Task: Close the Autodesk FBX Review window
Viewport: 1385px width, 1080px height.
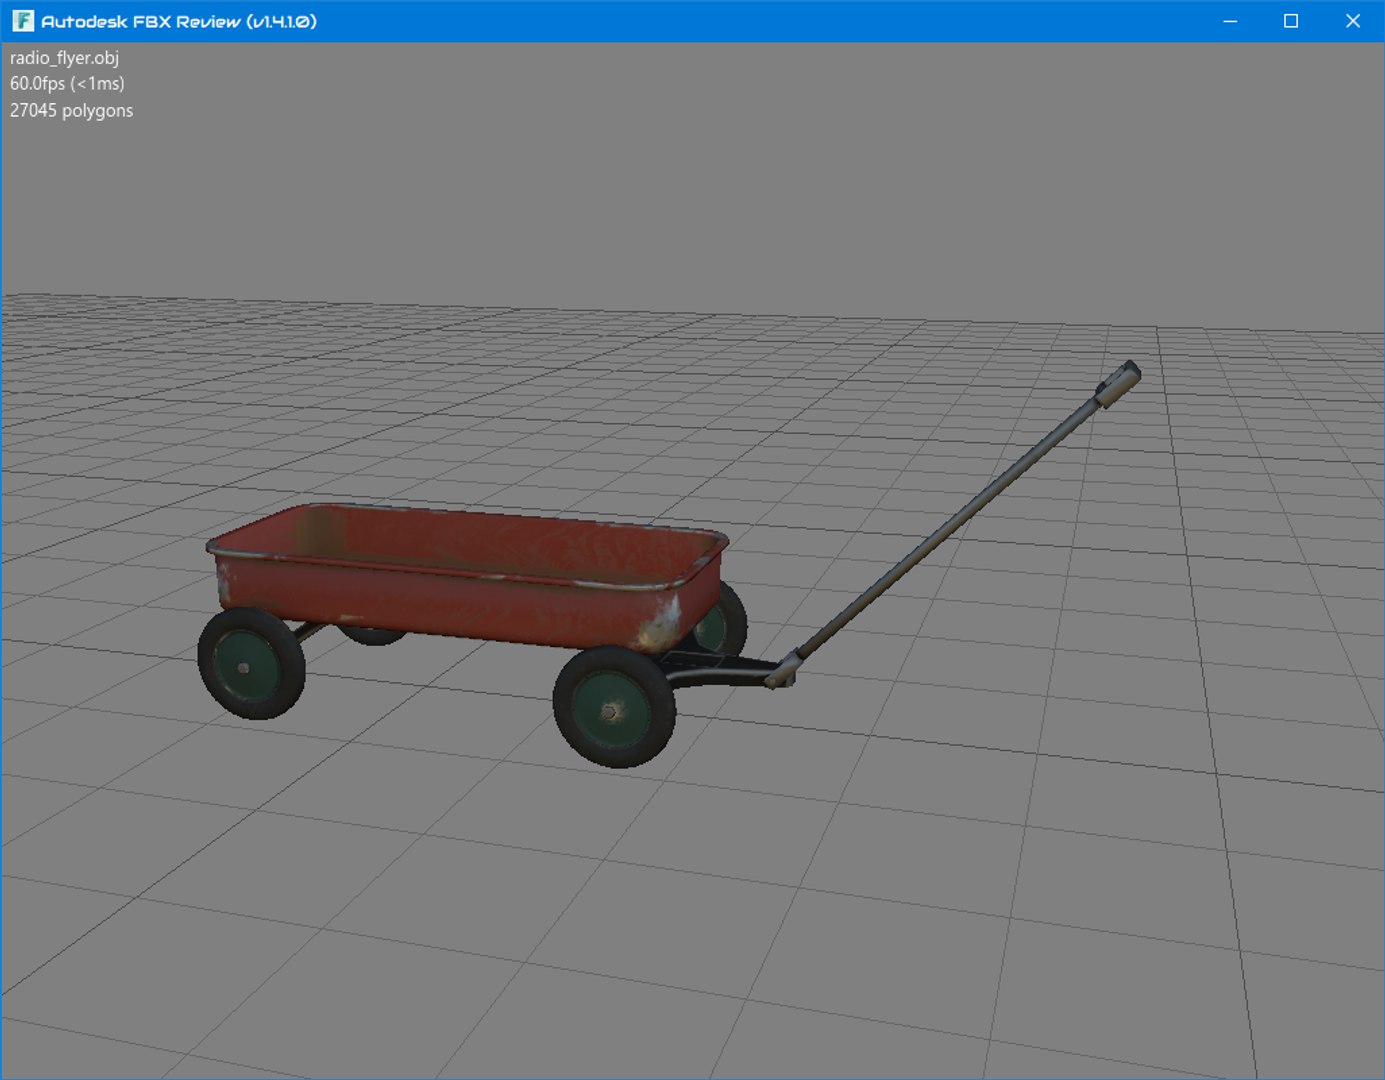Action: [1353, 21]
